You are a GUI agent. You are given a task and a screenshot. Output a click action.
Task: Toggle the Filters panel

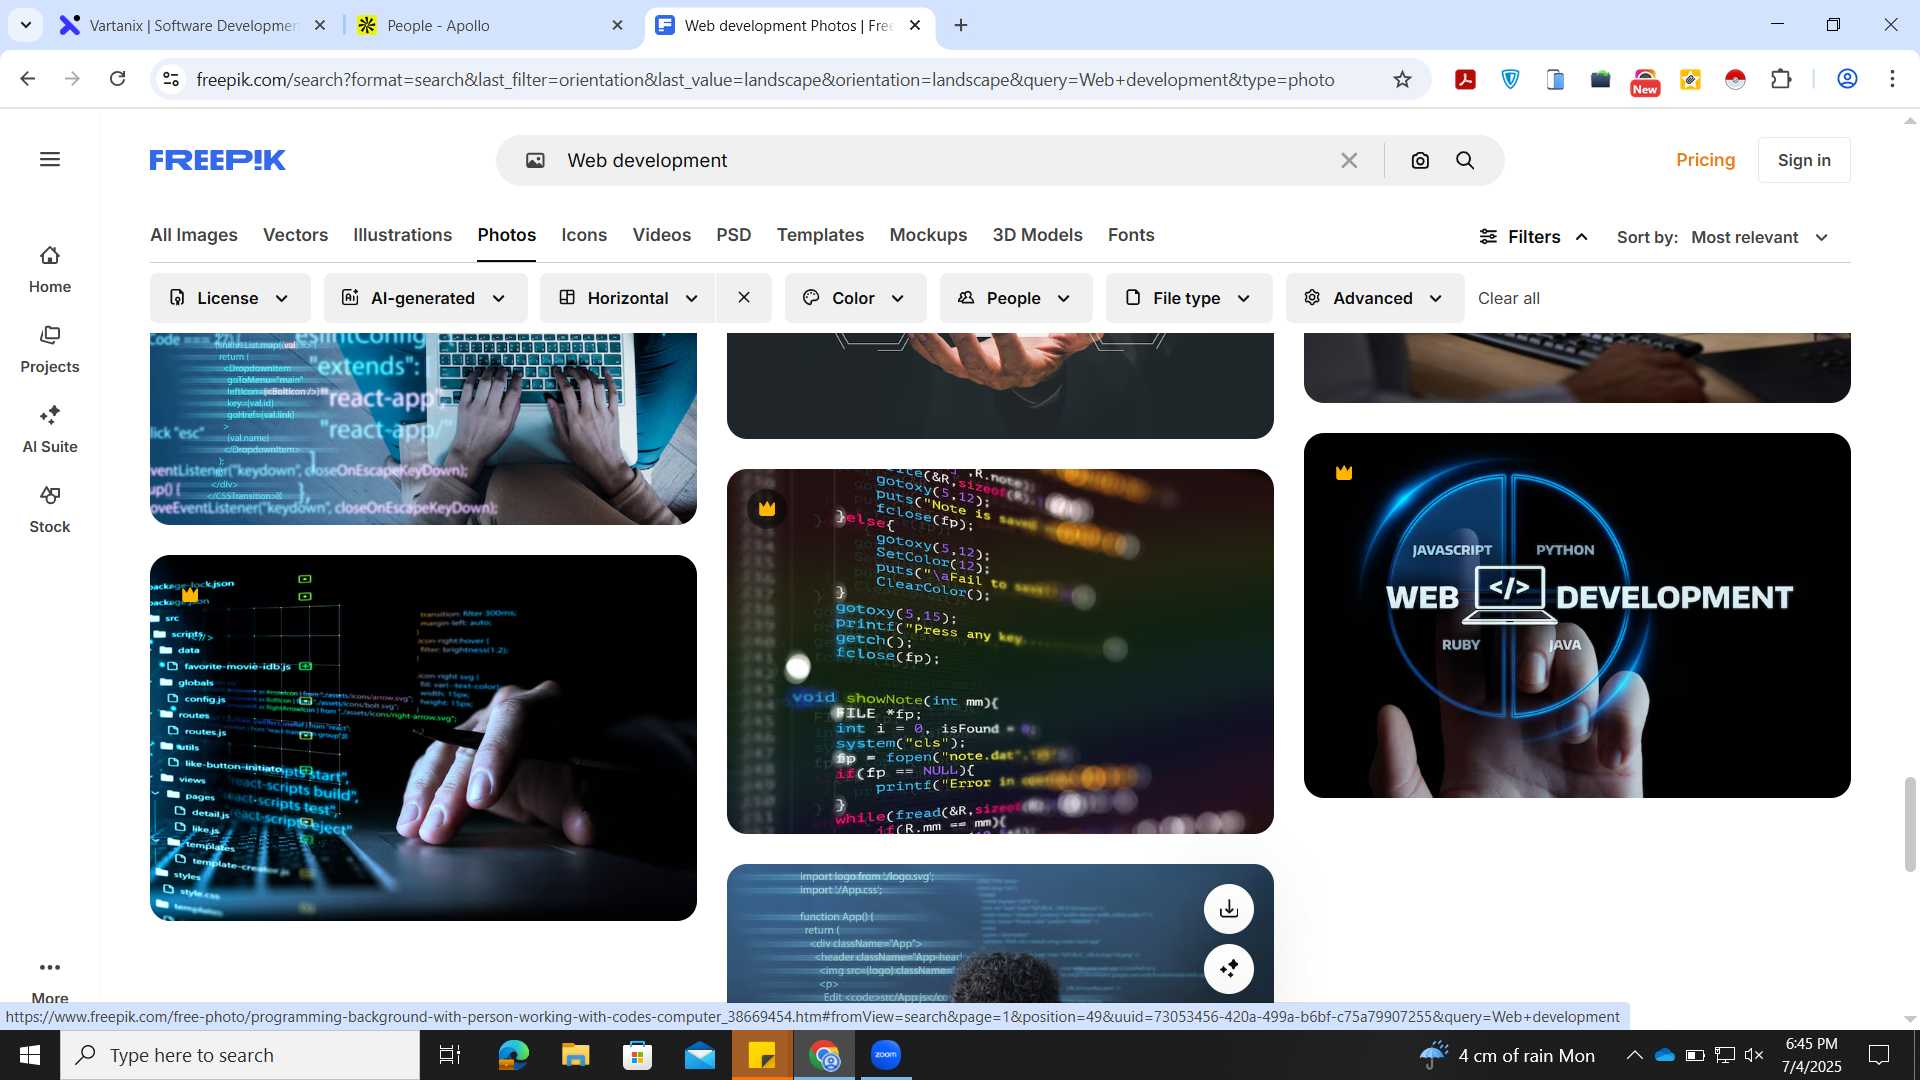pyautogui.click(x=1533, y=237)
